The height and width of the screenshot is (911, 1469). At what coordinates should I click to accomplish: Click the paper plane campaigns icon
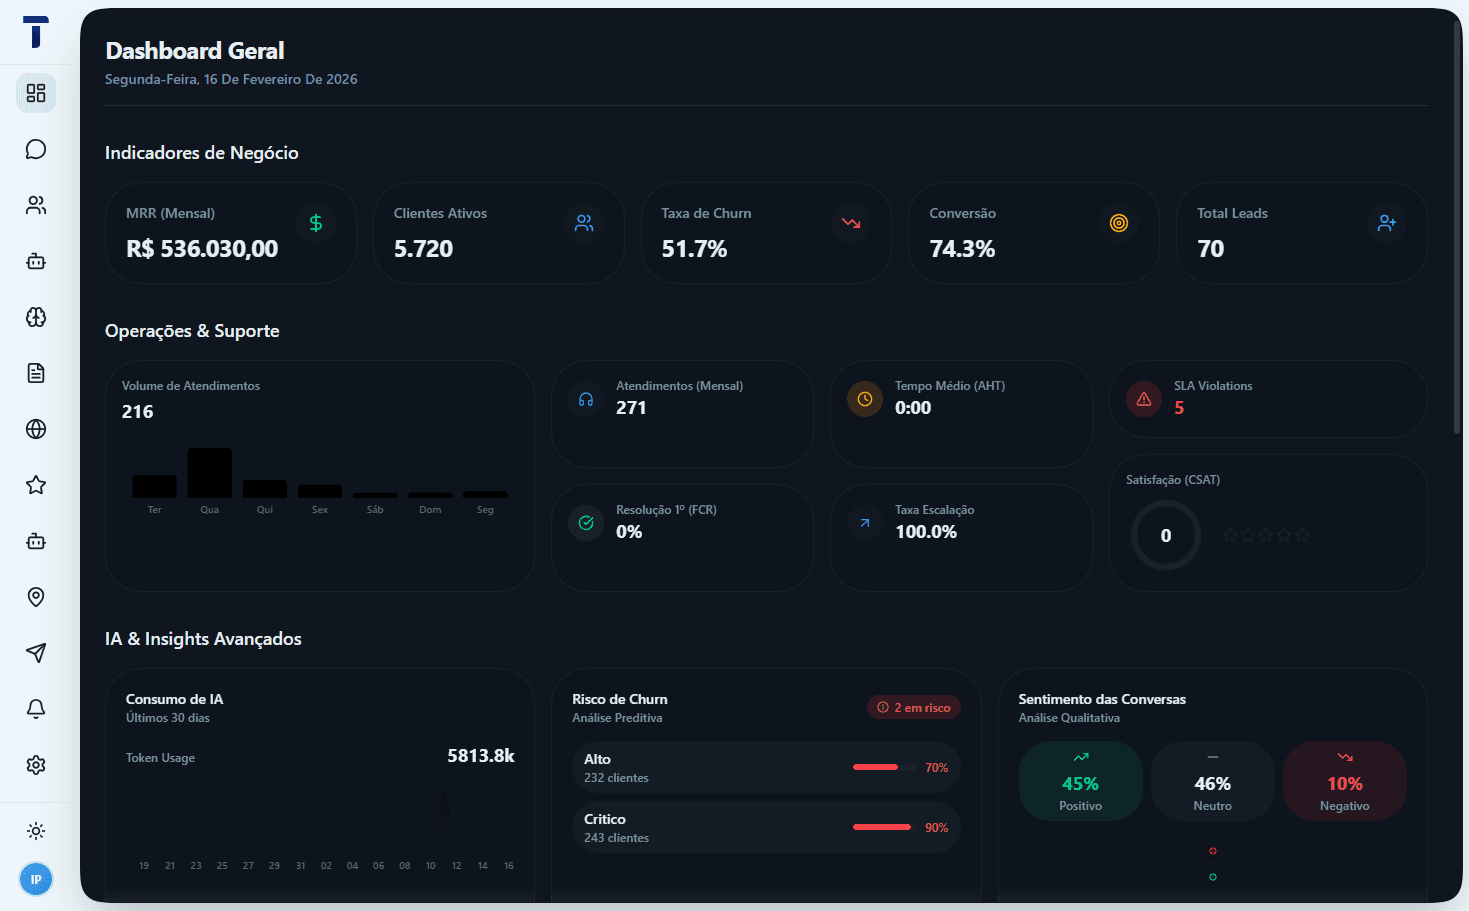pos(36,652)
